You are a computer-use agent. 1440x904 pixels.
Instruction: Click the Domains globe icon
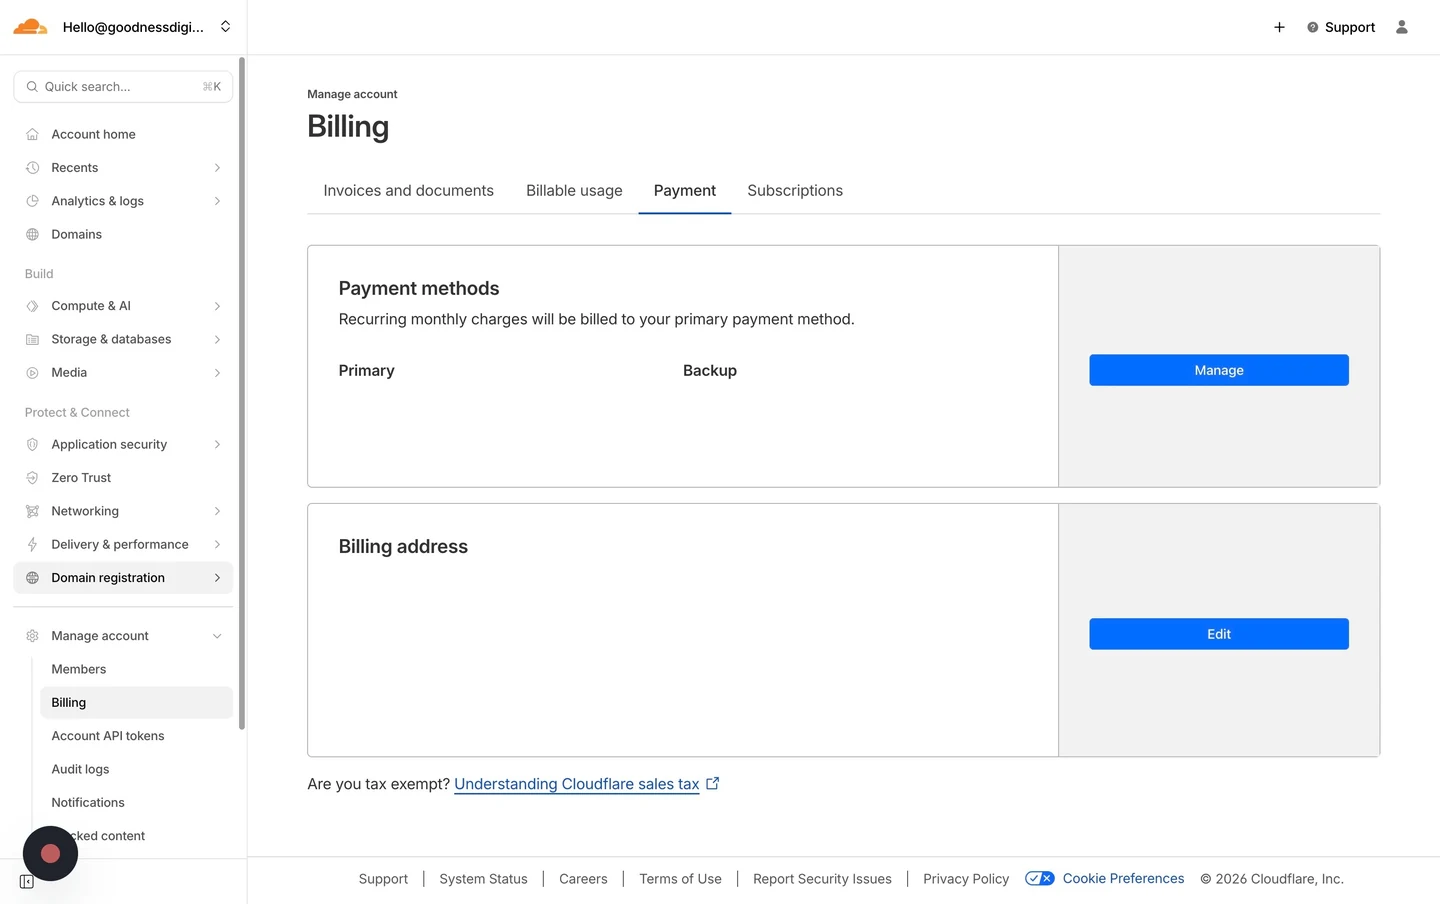pos(32,234)
